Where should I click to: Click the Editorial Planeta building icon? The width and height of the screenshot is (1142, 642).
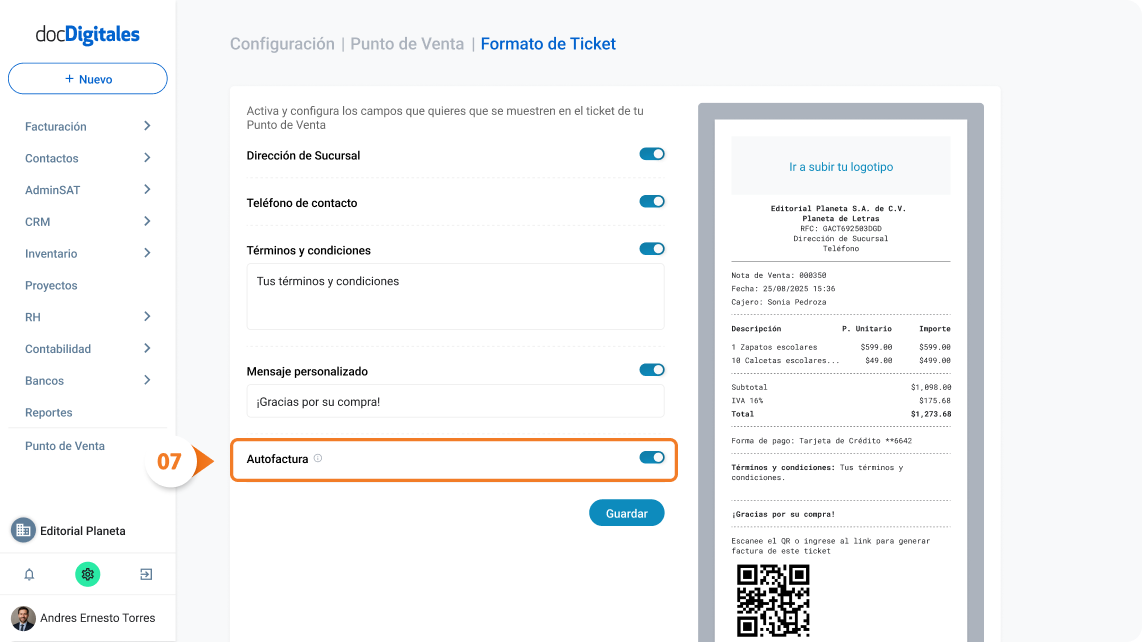tap(23, 531)
